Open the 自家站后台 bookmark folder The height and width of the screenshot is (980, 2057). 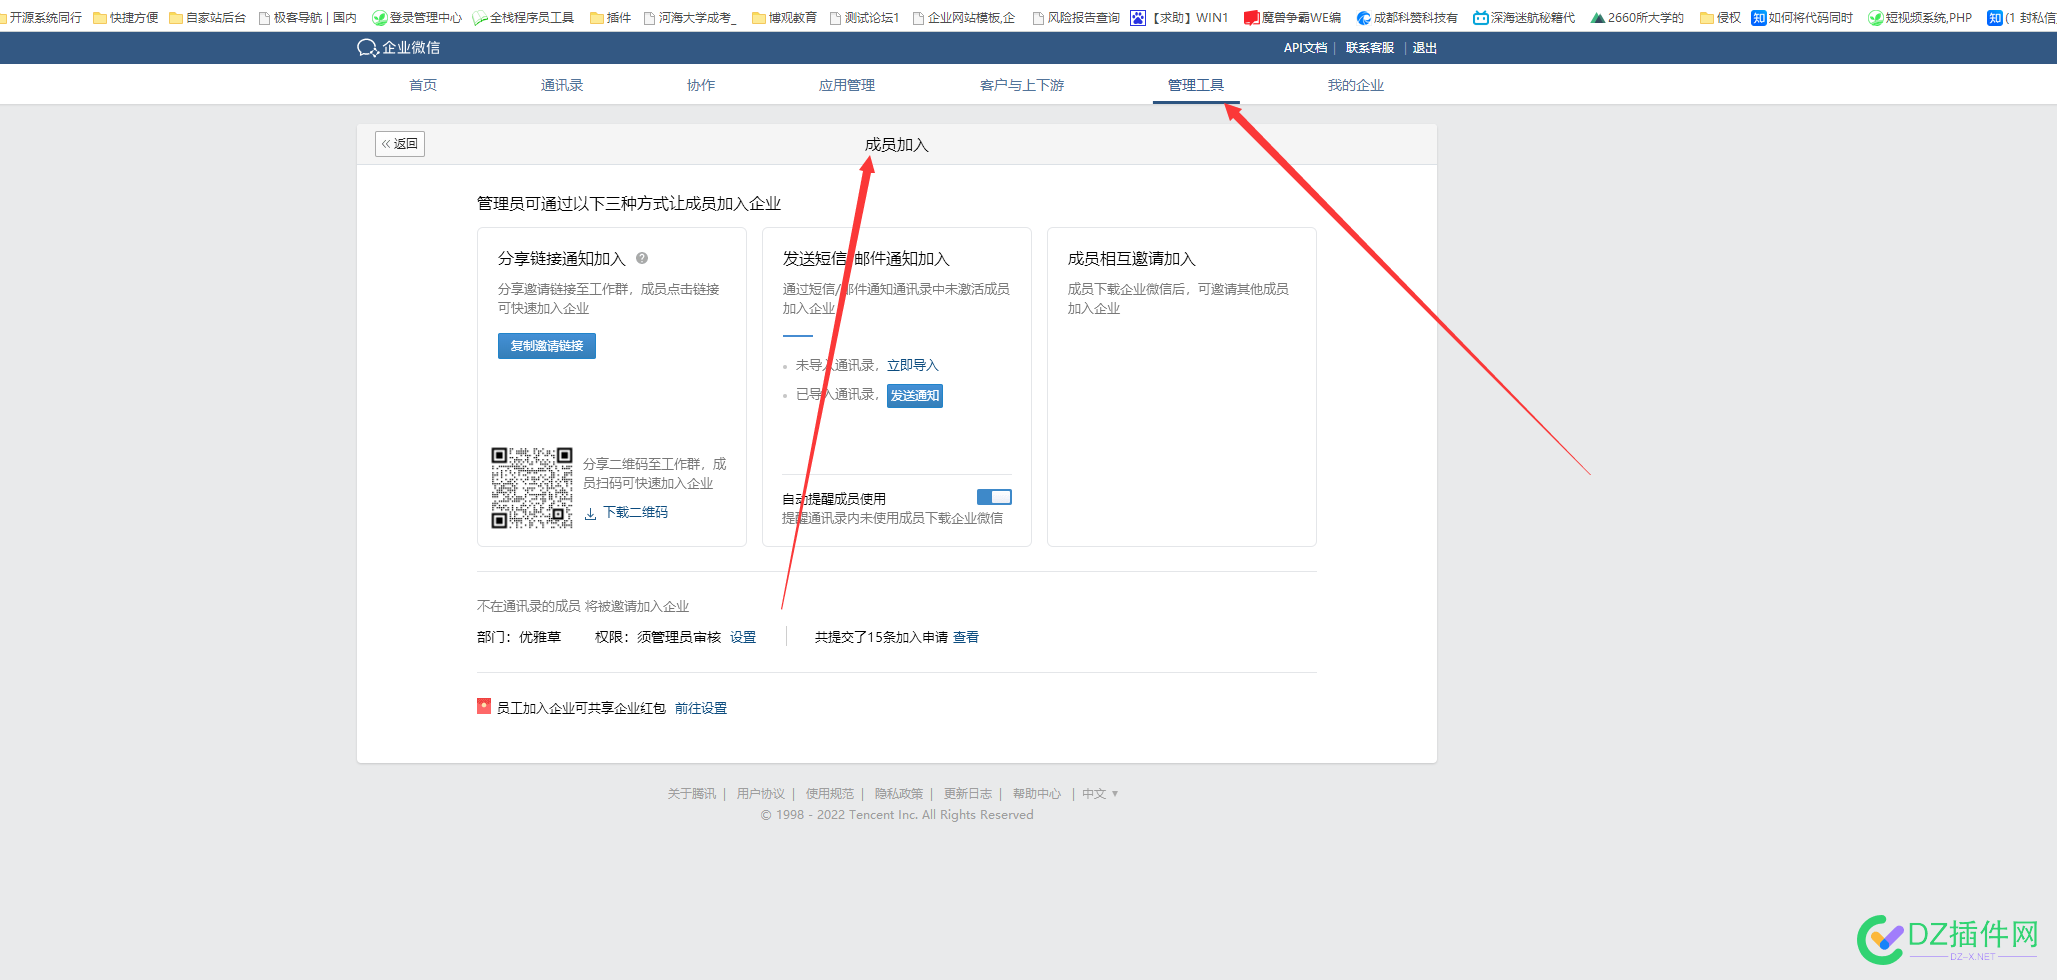(x=208, y=18)
